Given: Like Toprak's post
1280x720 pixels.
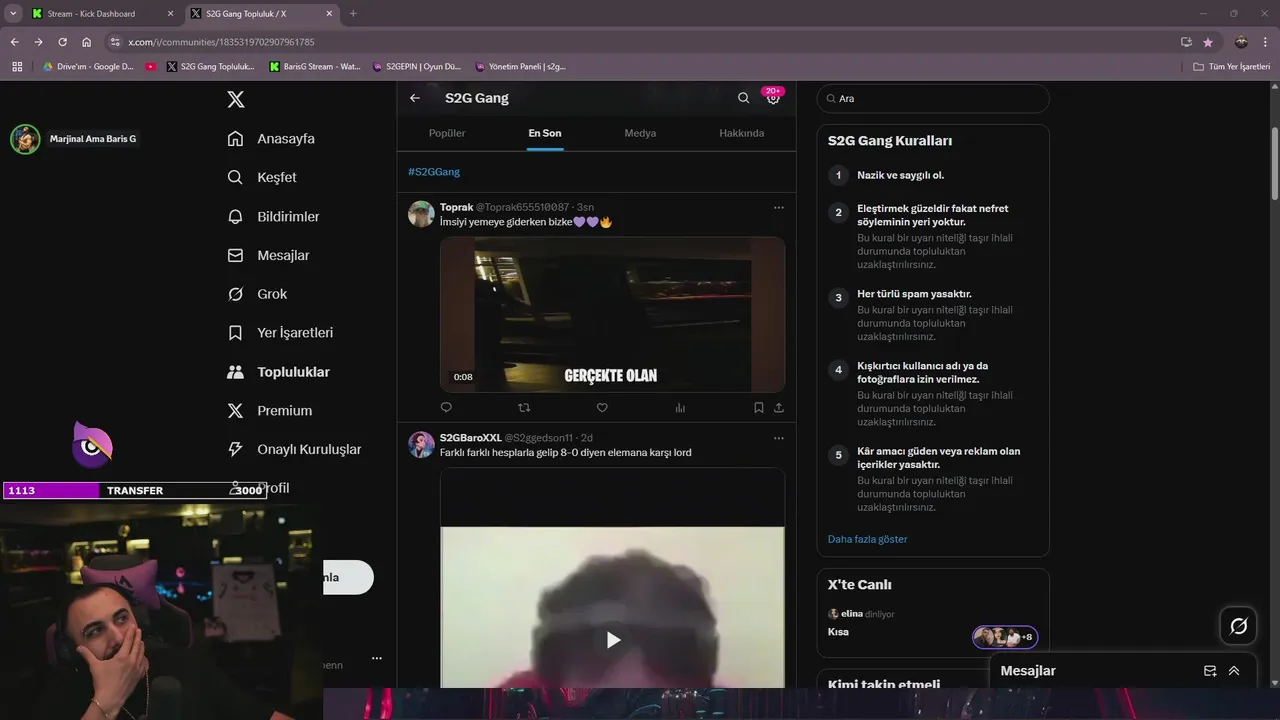Looking at the screenshot, I should [x=602, y=408].
